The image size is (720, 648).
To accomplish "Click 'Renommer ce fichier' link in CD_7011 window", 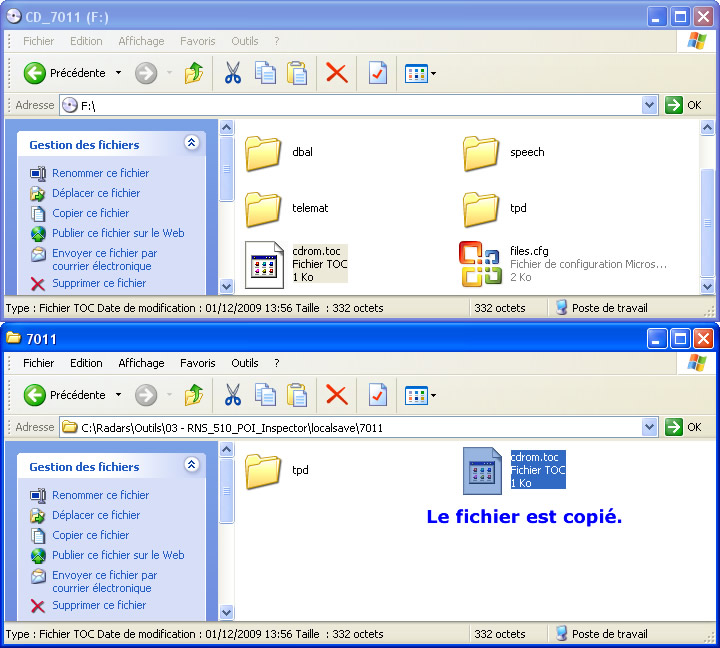I will (x=100, y=173).
